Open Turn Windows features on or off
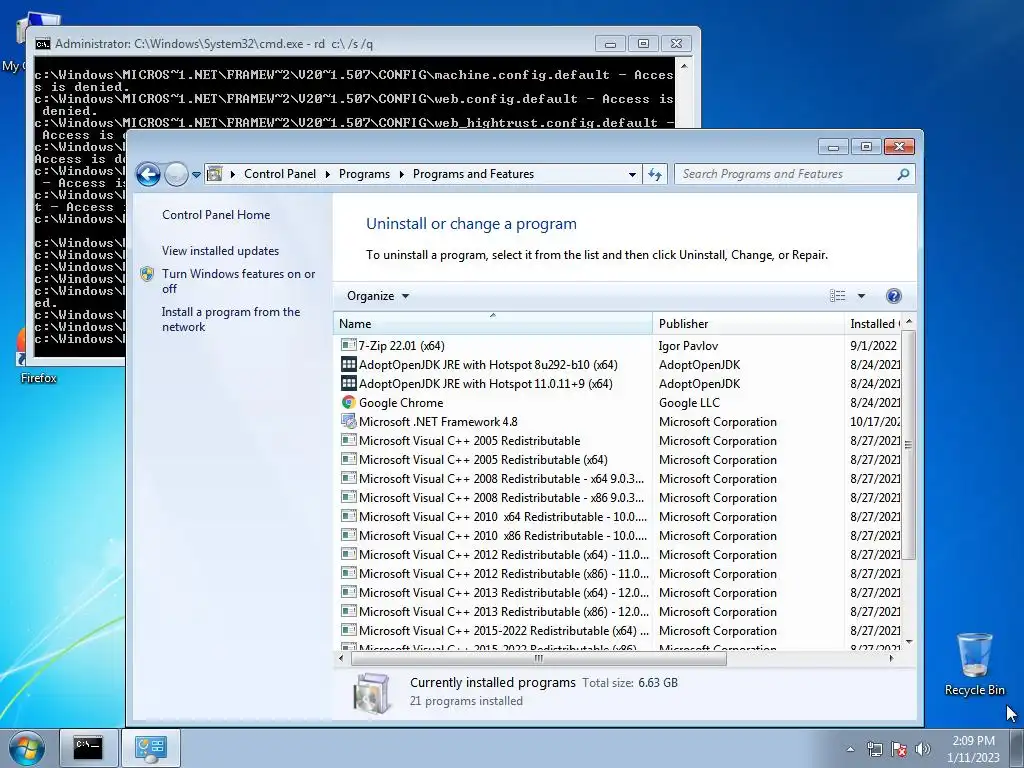The width and height of the screenshot is (1024, 768). (238, 281)
